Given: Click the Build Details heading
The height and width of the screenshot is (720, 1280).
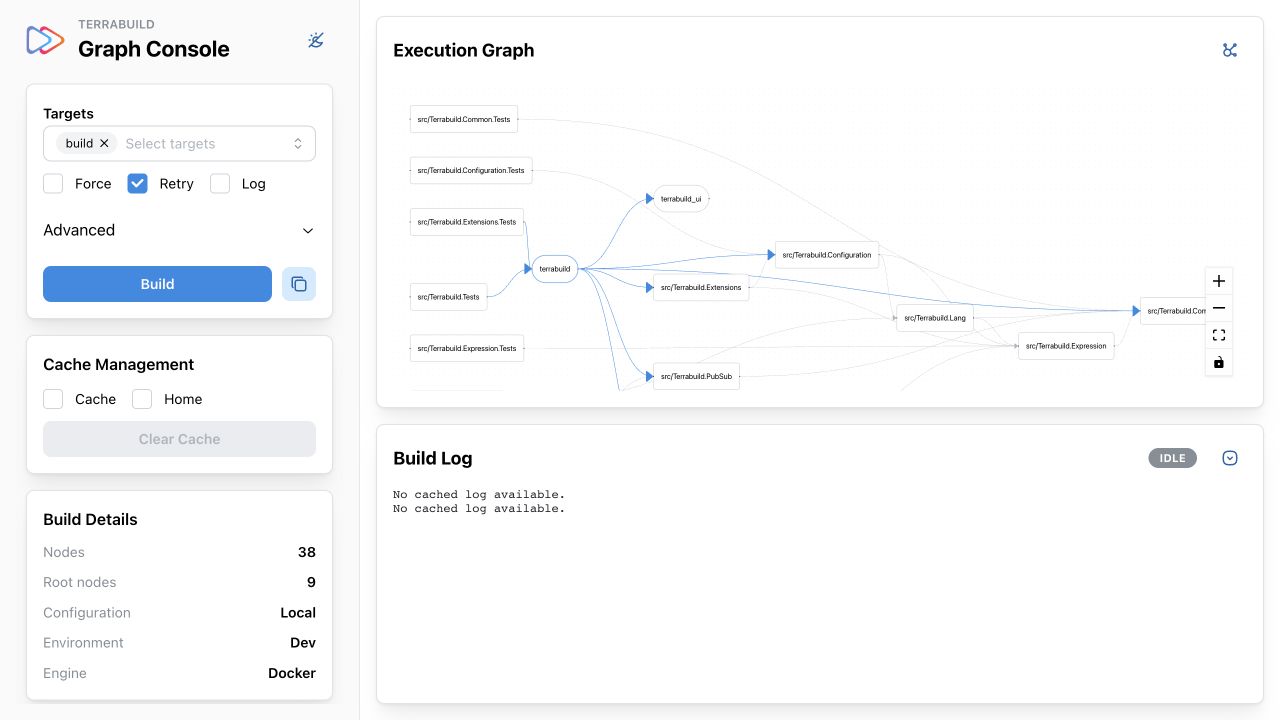Looking at the screenshot, I should (x=90, y=520).
